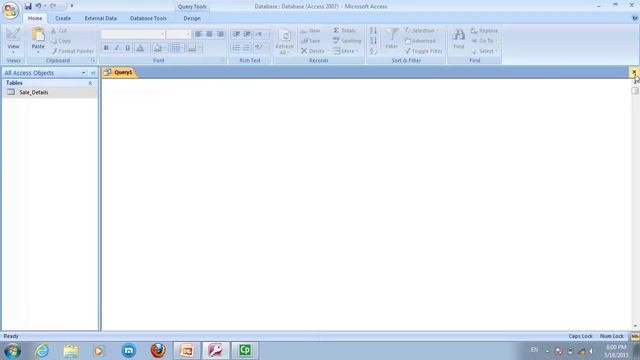Image resolution: width=640 pixels, height=360 pixels.
Task: Collapse the Tables group
Action: point(90,83)
